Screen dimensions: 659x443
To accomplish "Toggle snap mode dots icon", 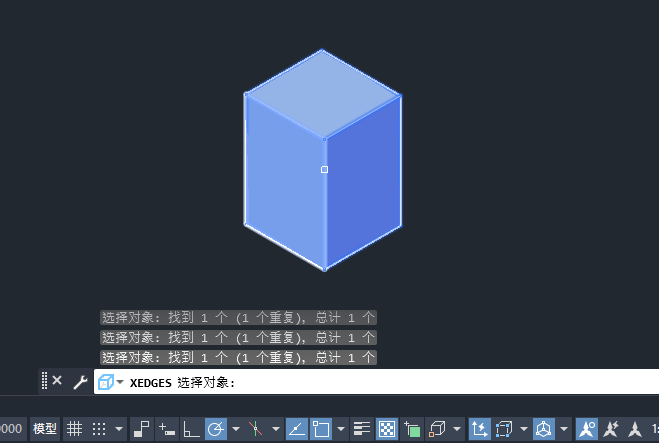I will pos(99,429).
